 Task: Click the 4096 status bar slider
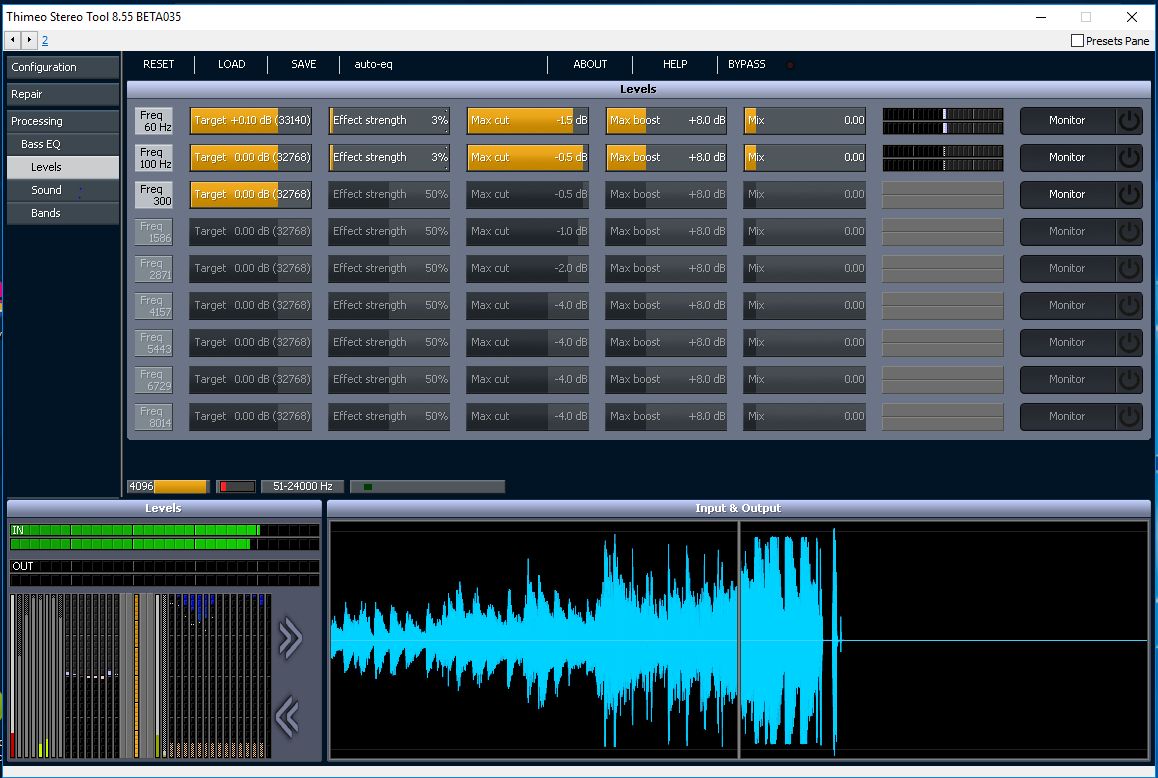coord(168,486)
